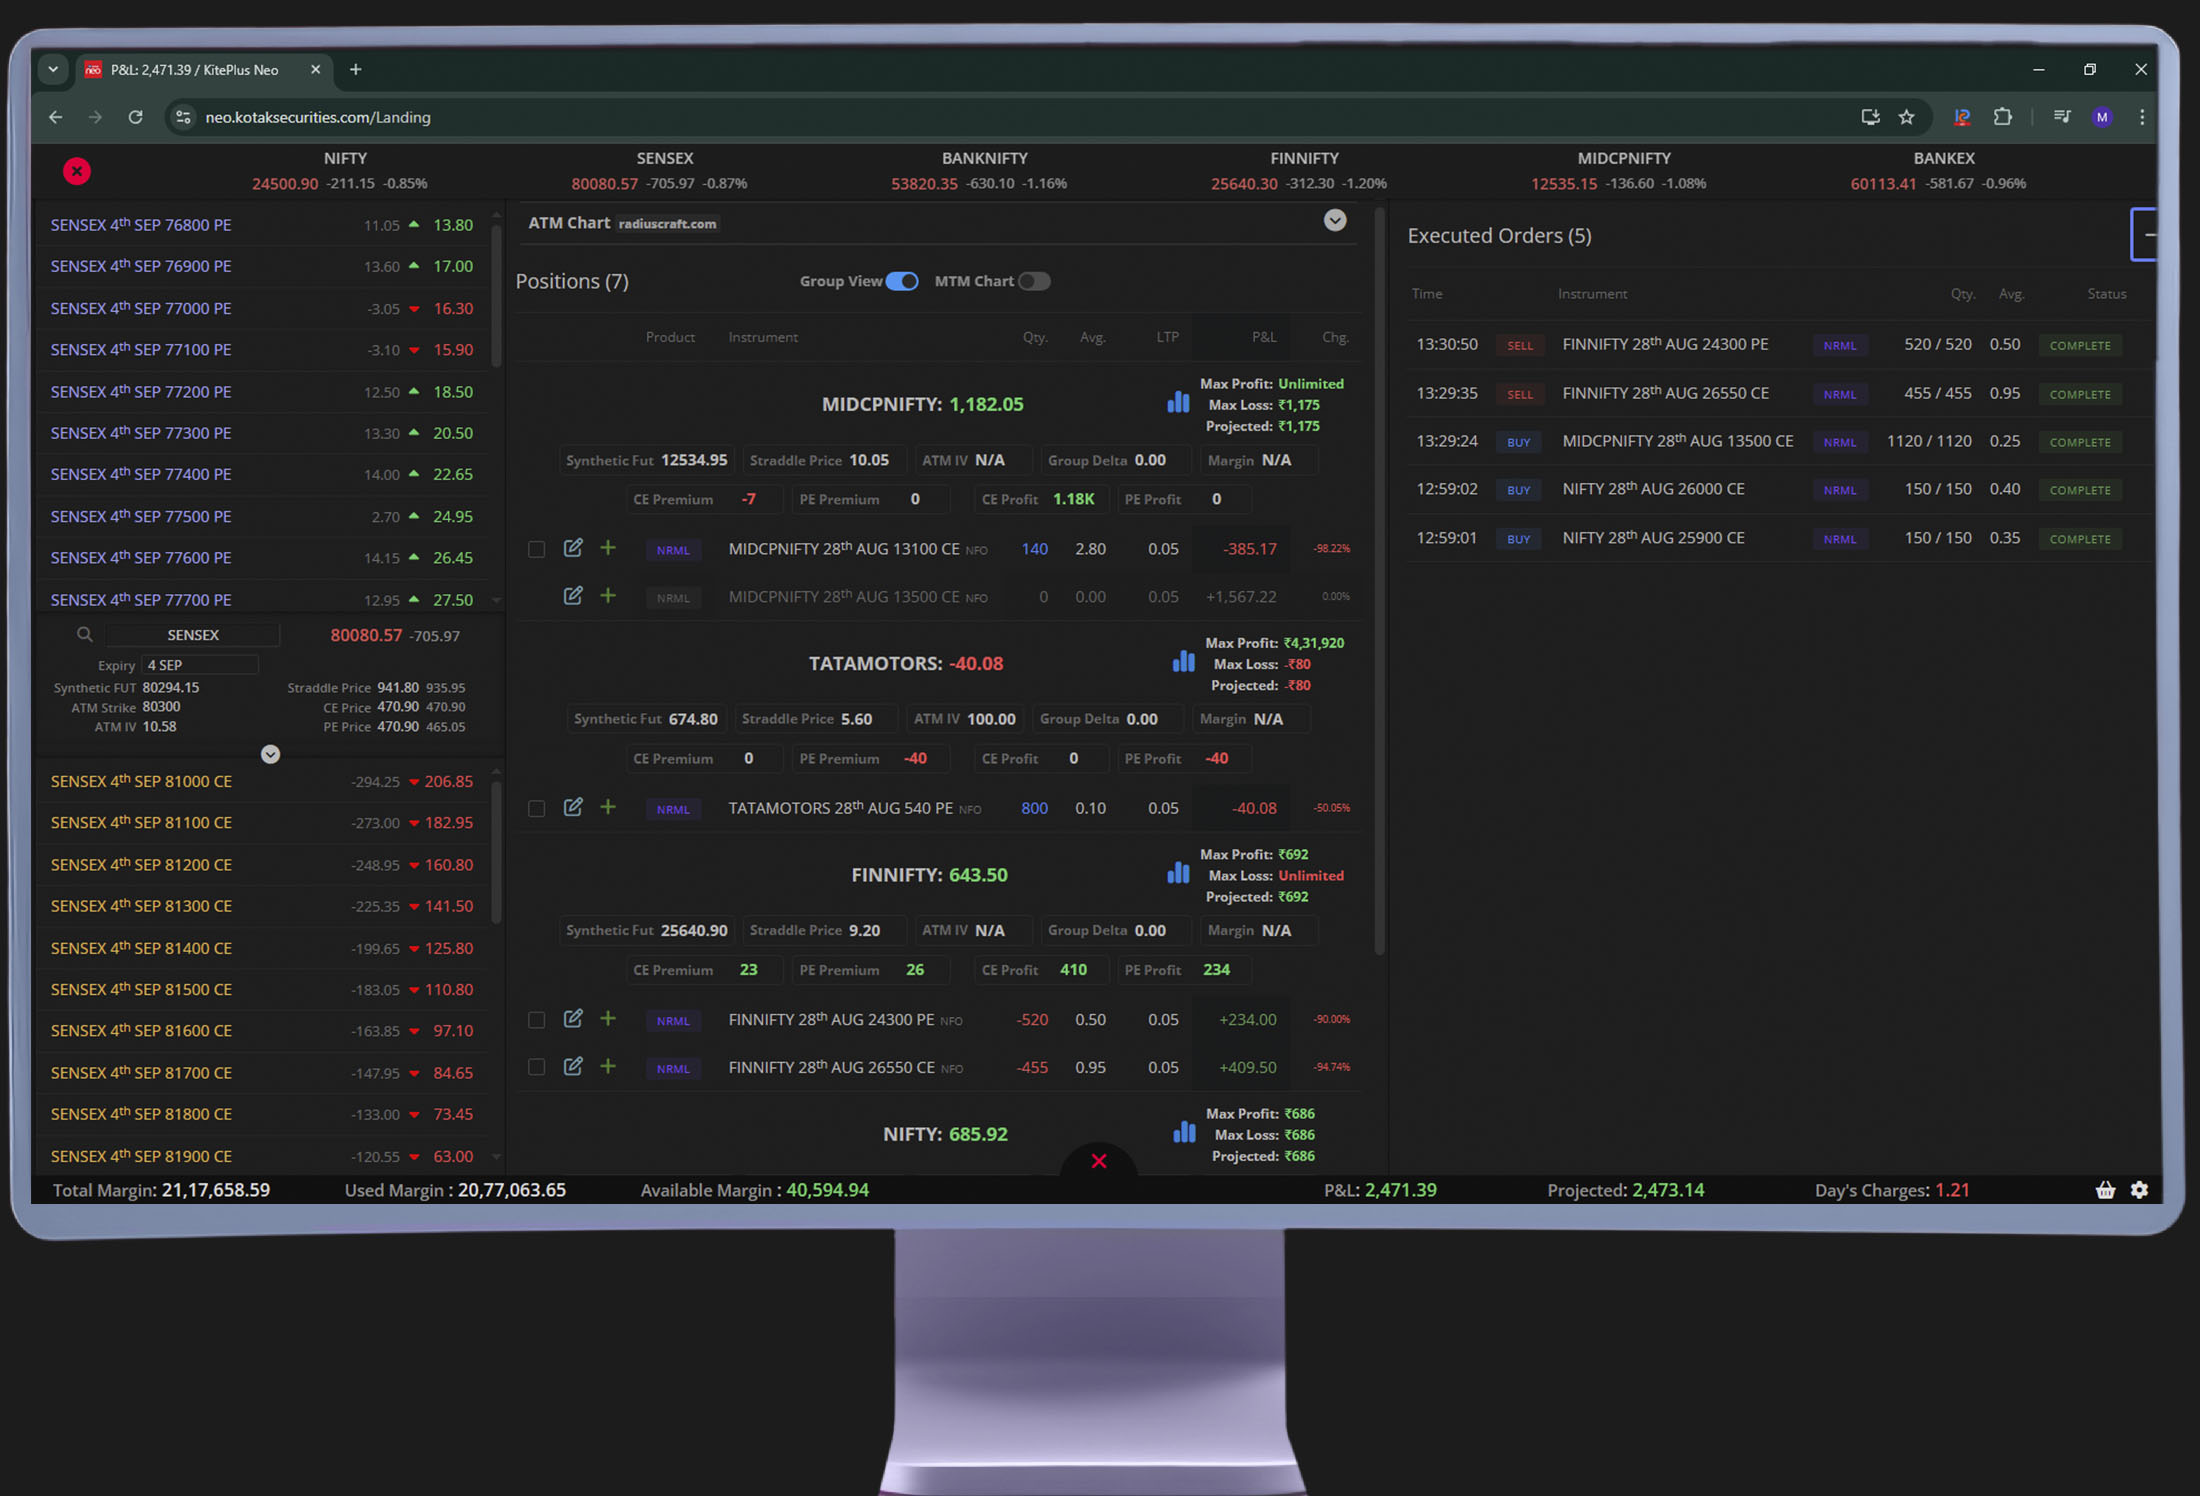Open the Expiry 4 SEP dropdown
Screen dimensions: 2200x1496
coord(200,665)
